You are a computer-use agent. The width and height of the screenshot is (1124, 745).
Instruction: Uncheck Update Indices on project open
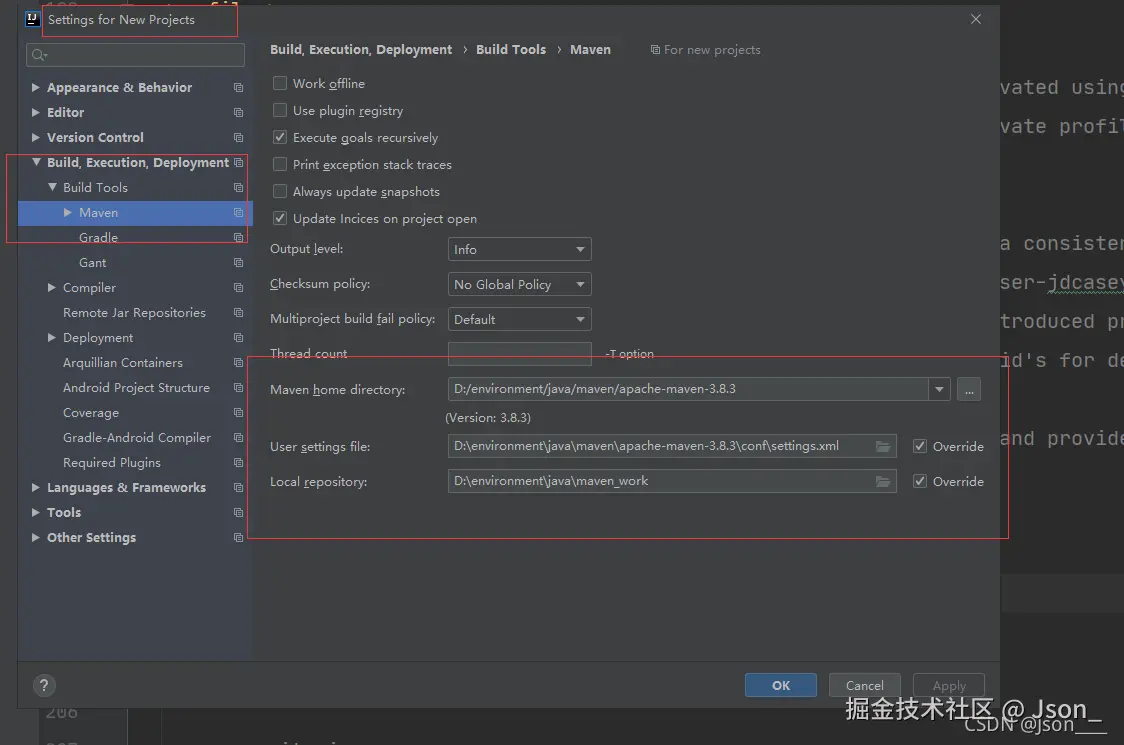[x=280, y=218]
